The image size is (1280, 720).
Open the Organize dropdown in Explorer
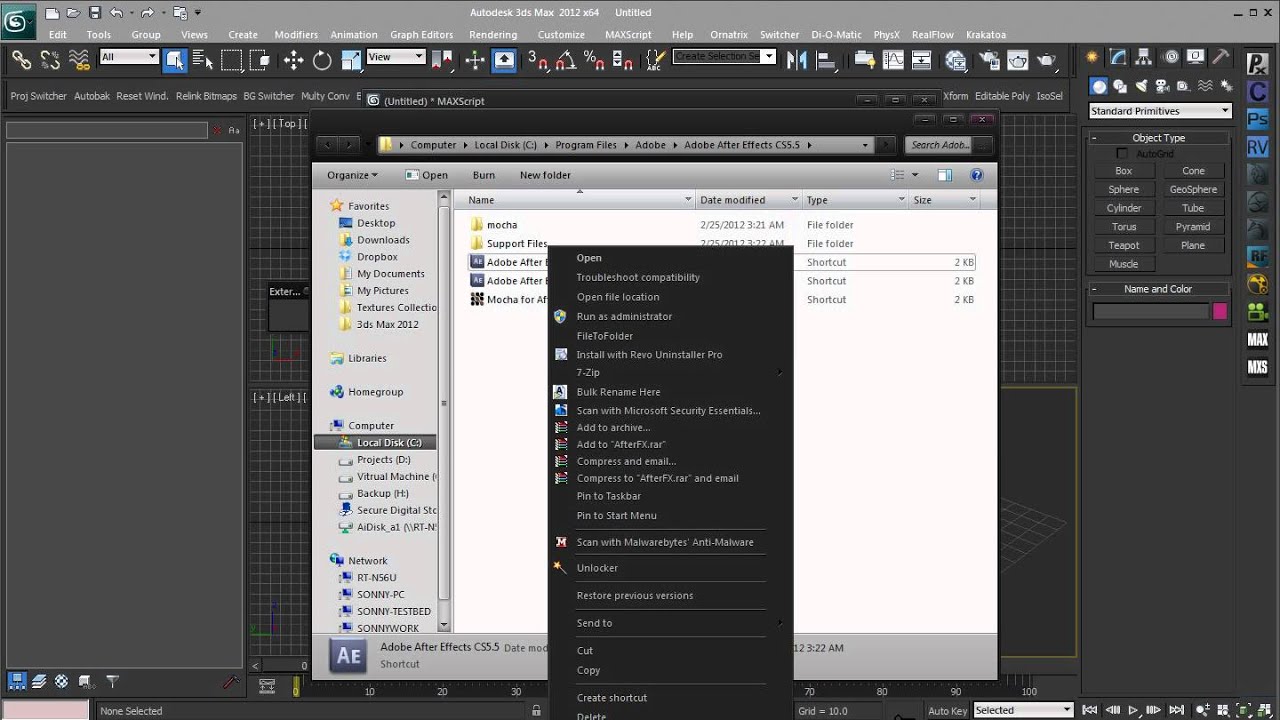[x=352, y=175]
